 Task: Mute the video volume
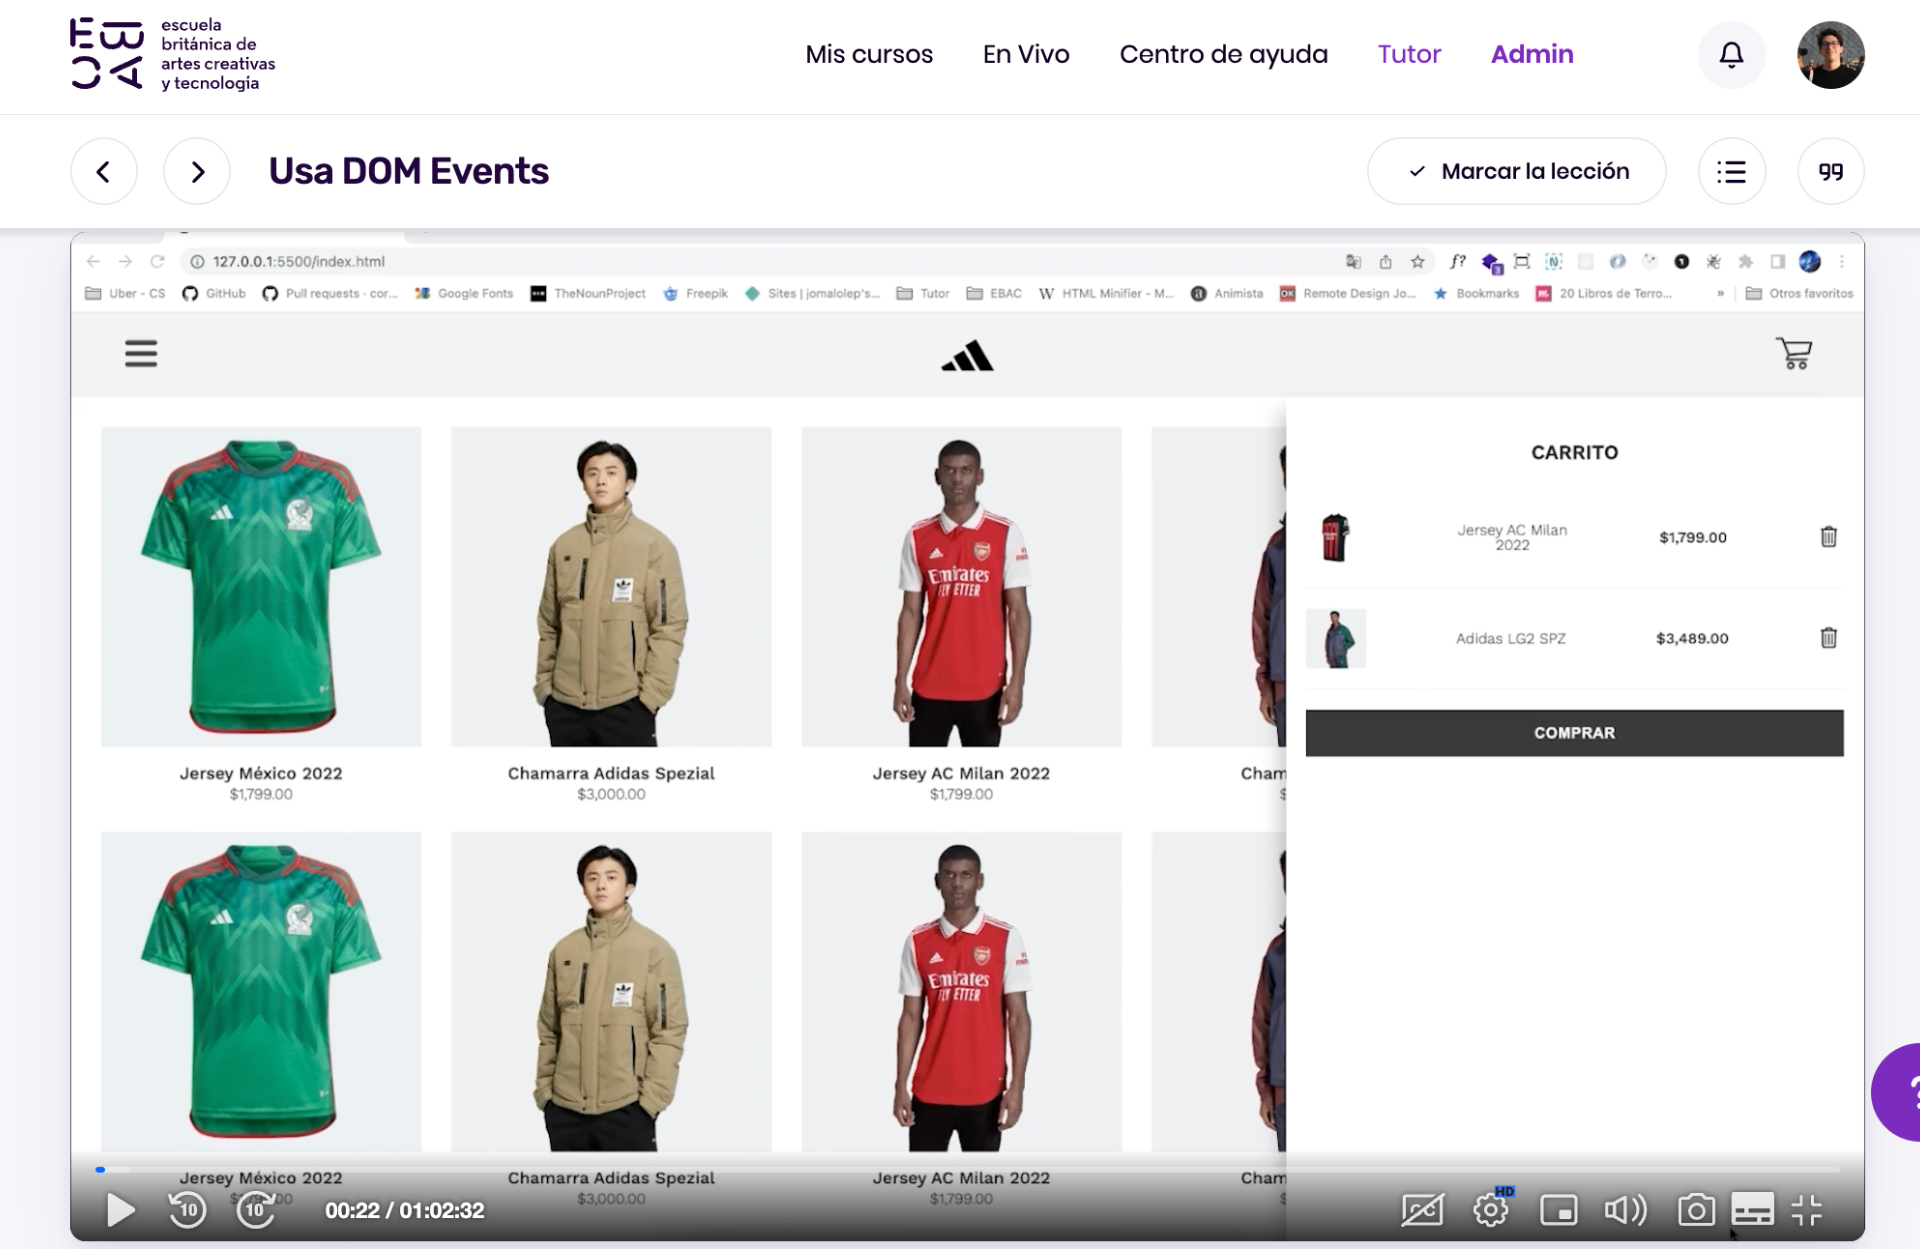coord(1625,1210)
